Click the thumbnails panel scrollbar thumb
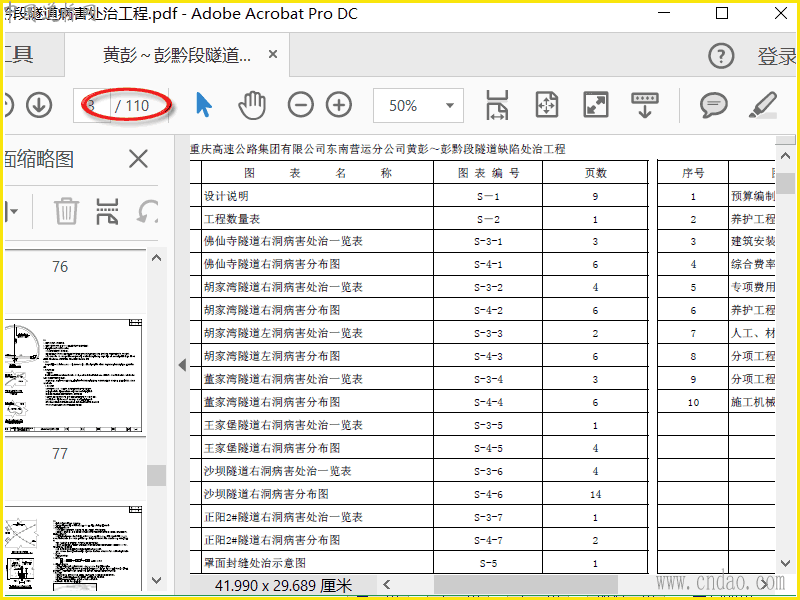 click(x=157, y=476)
